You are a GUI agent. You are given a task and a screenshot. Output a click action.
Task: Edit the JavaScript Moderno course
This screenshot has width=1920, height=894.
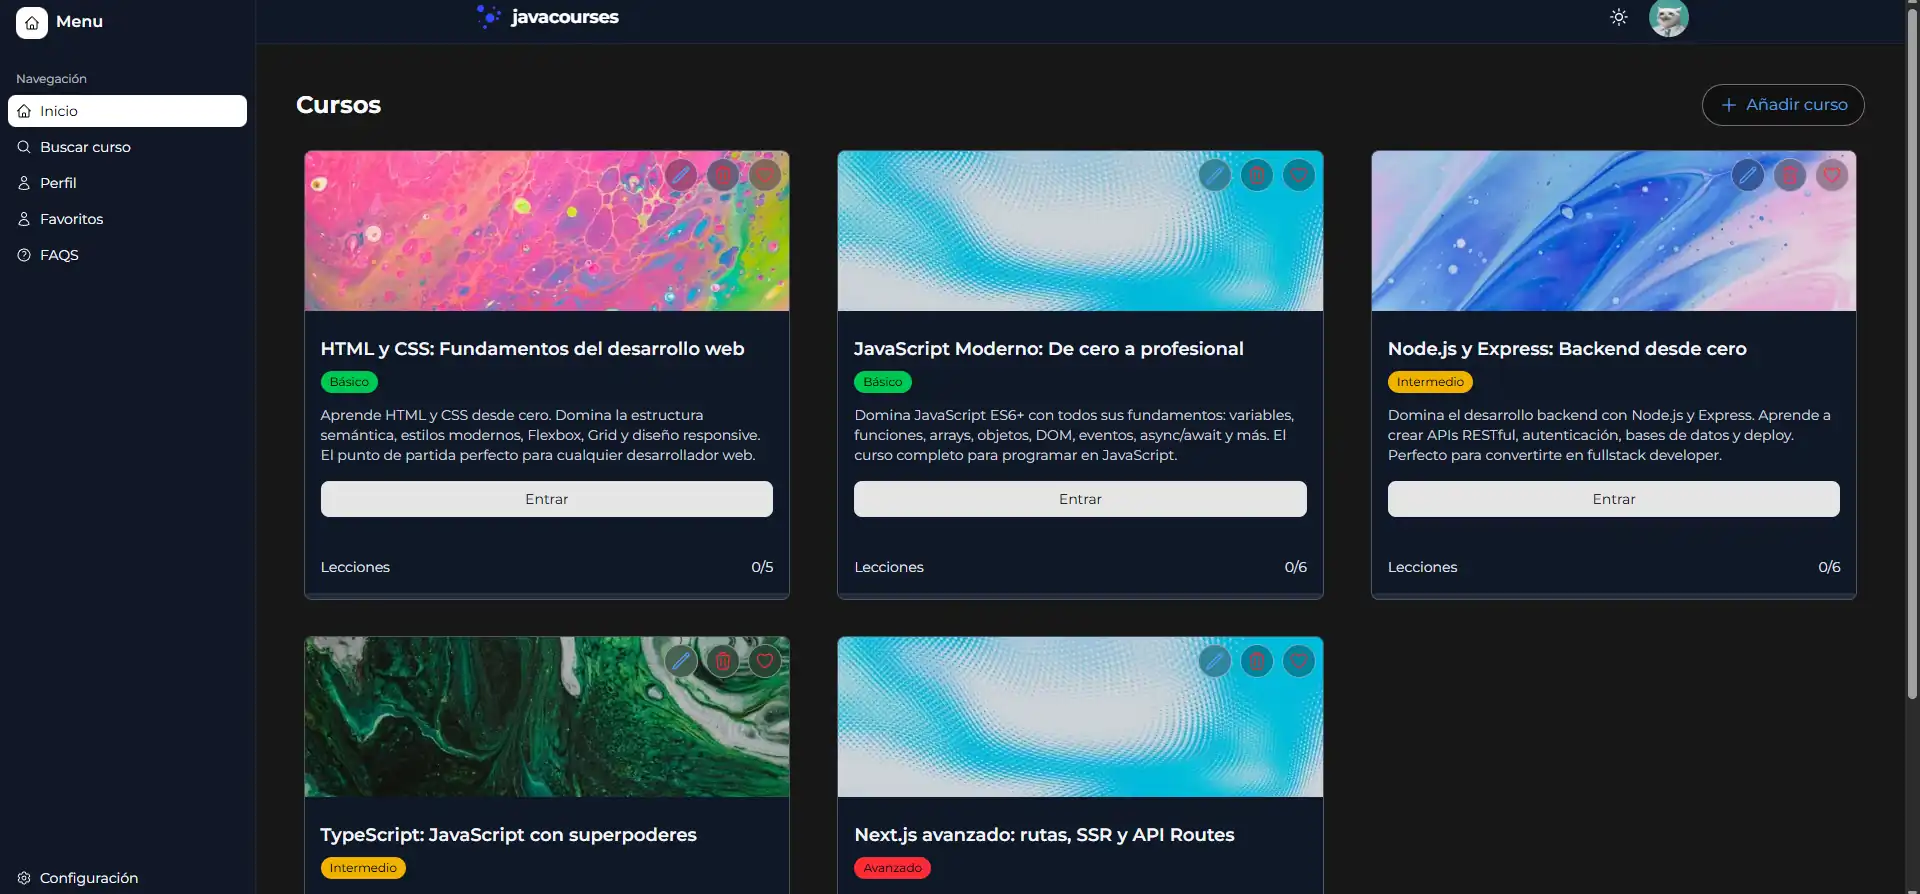[x=1215, y=176]
